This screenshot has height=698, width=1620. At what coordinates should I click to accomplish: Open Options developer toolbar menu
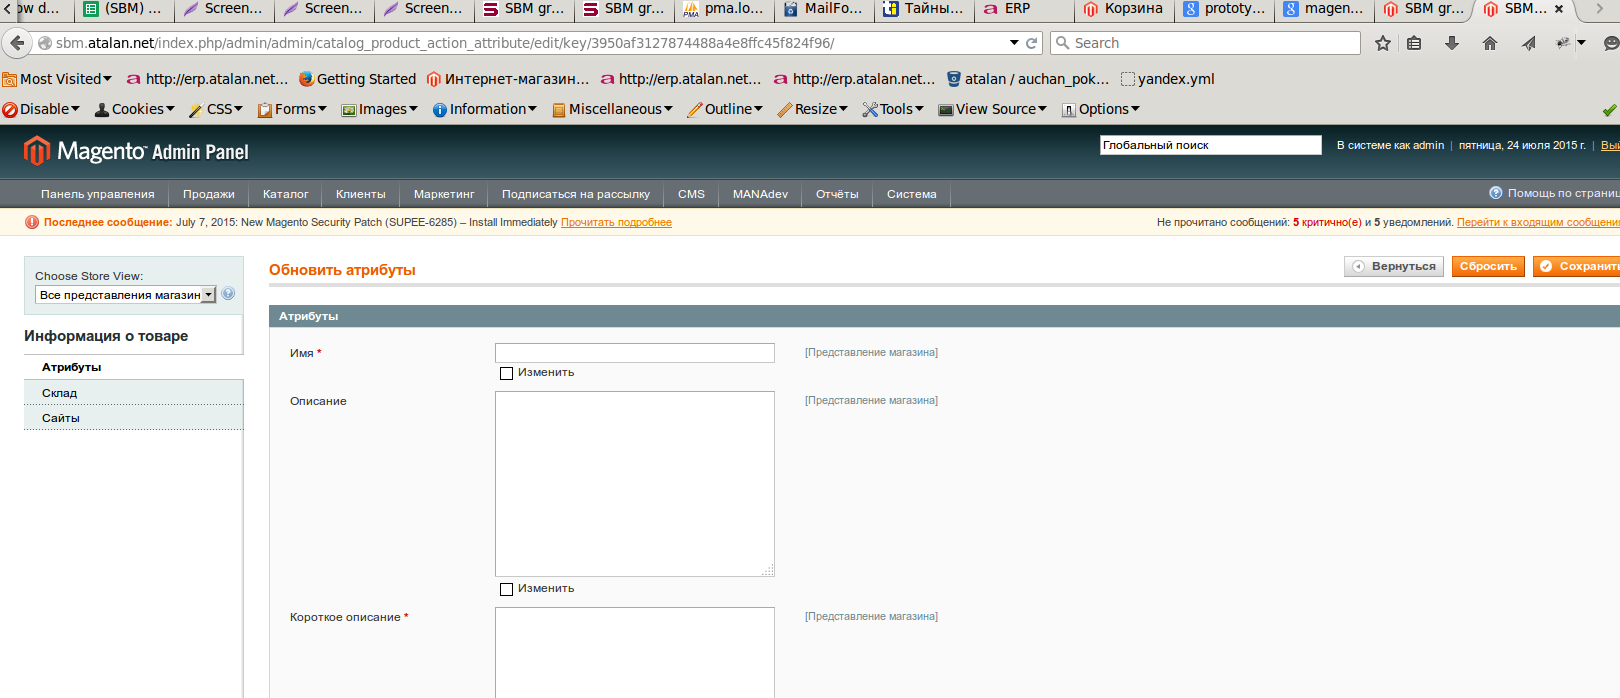1101,109
